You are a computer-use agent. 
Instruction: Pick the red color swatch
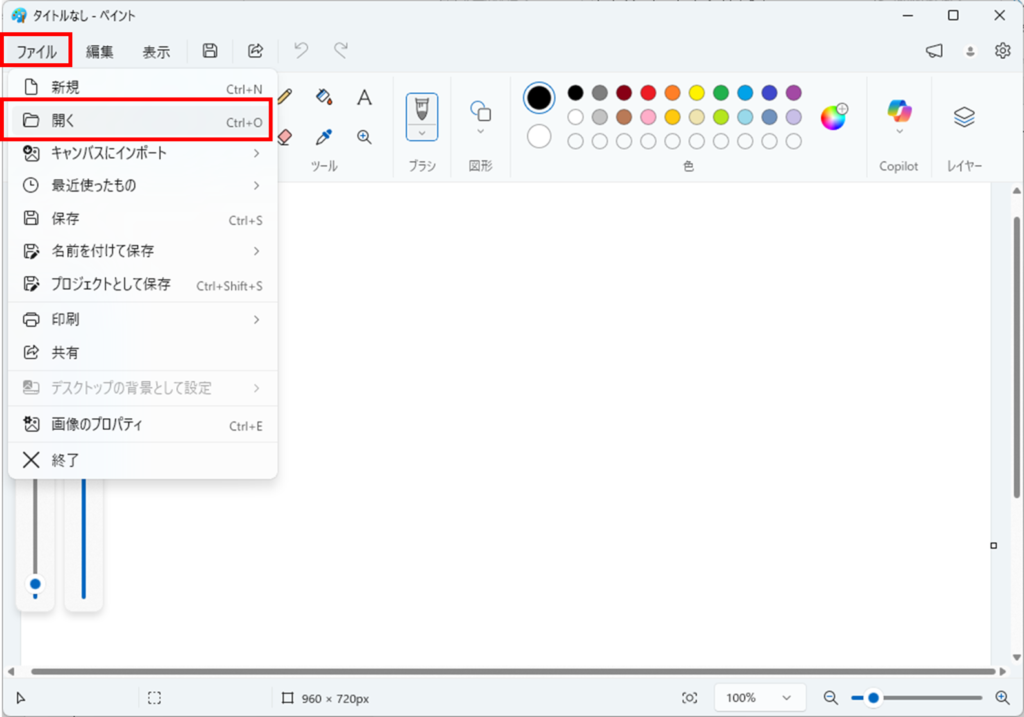tap(648, 93)
